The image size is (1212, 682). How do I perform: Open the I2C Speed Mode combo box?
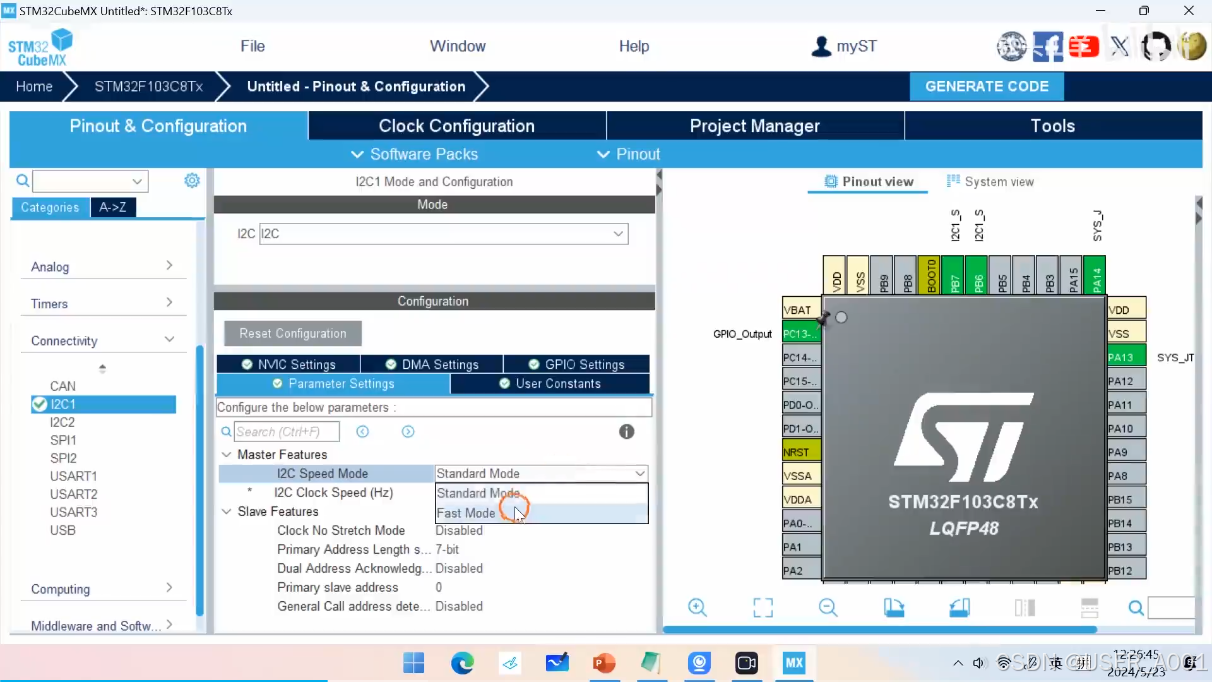click(x=541, y=473)
